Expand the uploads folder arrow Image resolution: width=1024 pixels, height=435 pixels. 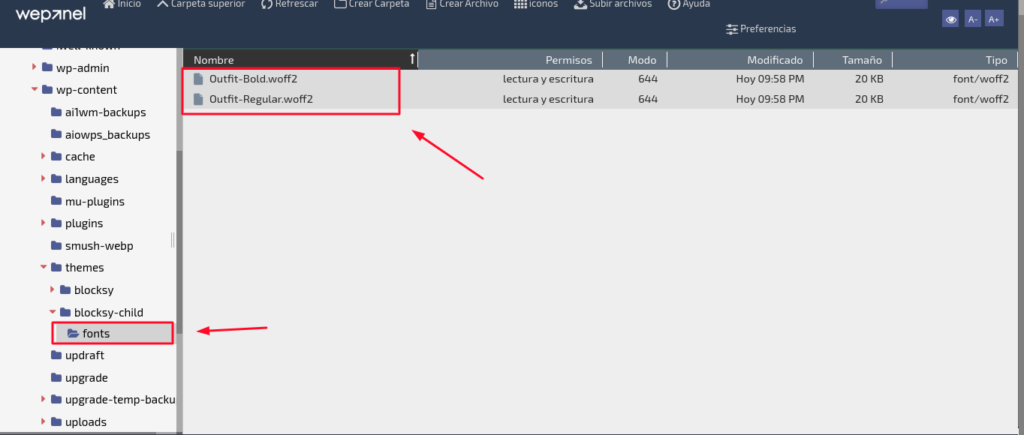point(43,421)
